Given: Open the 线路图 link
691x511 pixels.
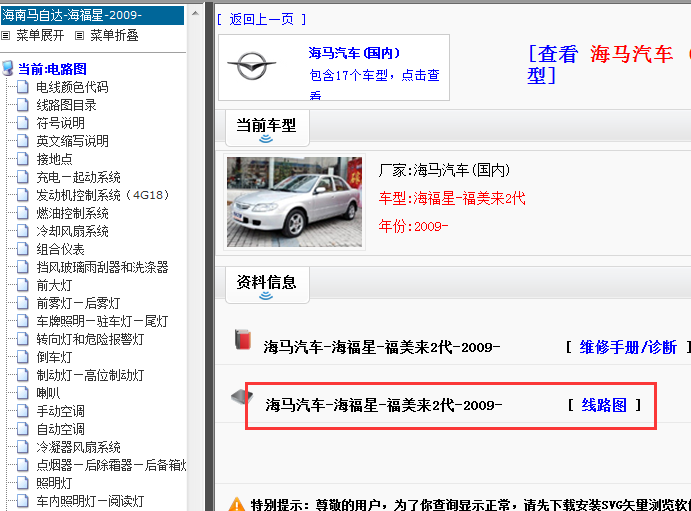Looking at the screenshot, I should click(x=604, y=405).
